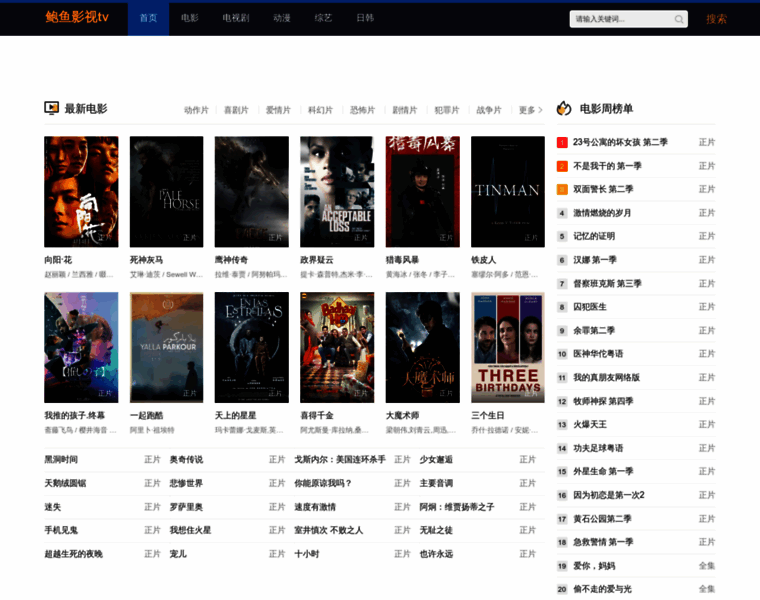This screenshot has height=600, width=760.
Task: Open 超越生死的夜晚 list entry
Action: (x=73, y=554)
